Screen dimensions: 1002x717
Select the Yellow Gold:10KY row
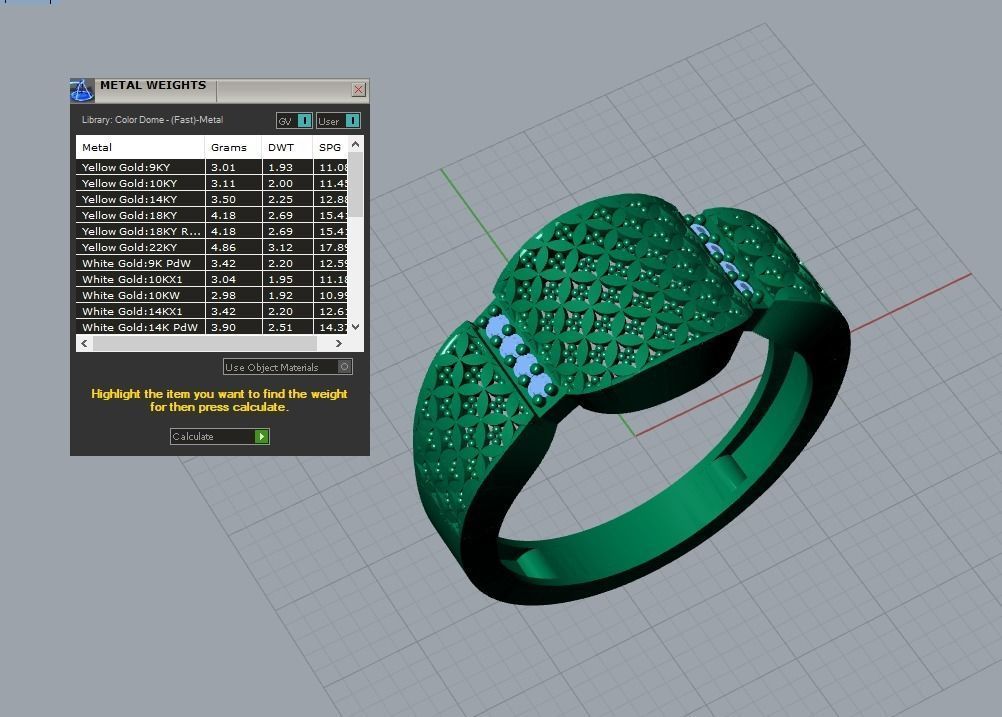(x=212, y=183)
